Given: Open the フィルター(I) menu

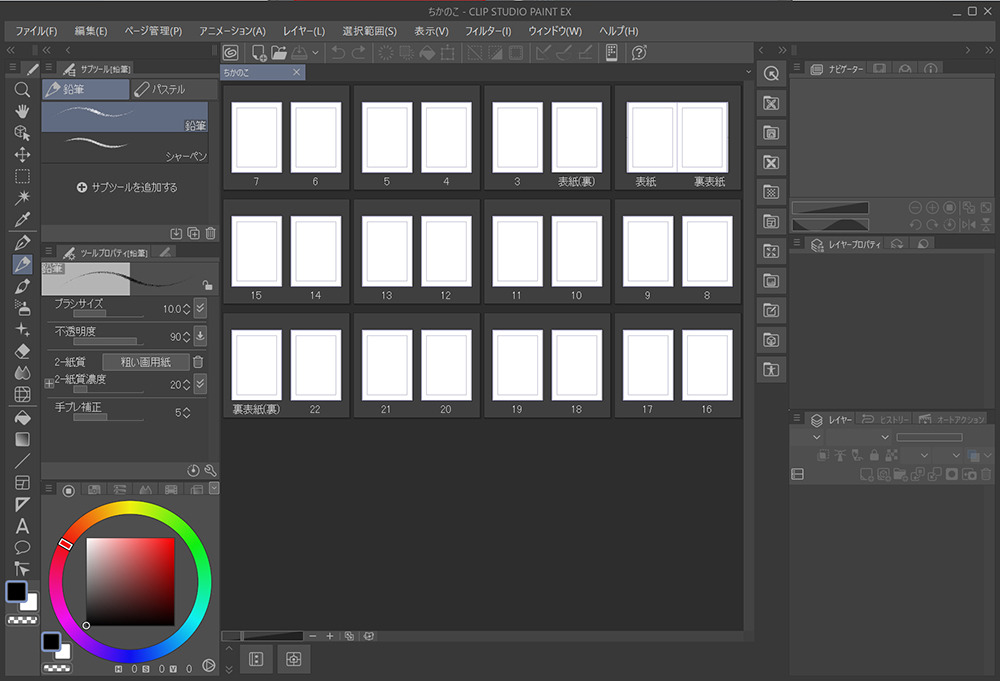Looking at the screenshot, I should pos(488,31).
